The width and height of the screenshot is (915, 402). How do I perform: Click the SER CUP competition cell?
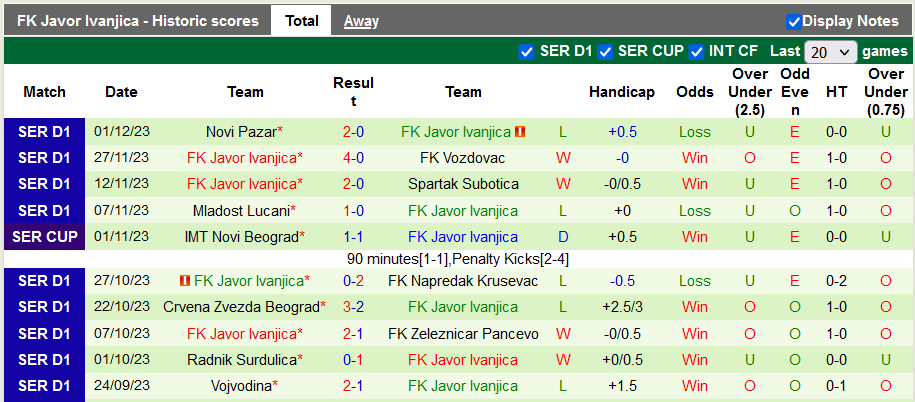pos(44,237)
